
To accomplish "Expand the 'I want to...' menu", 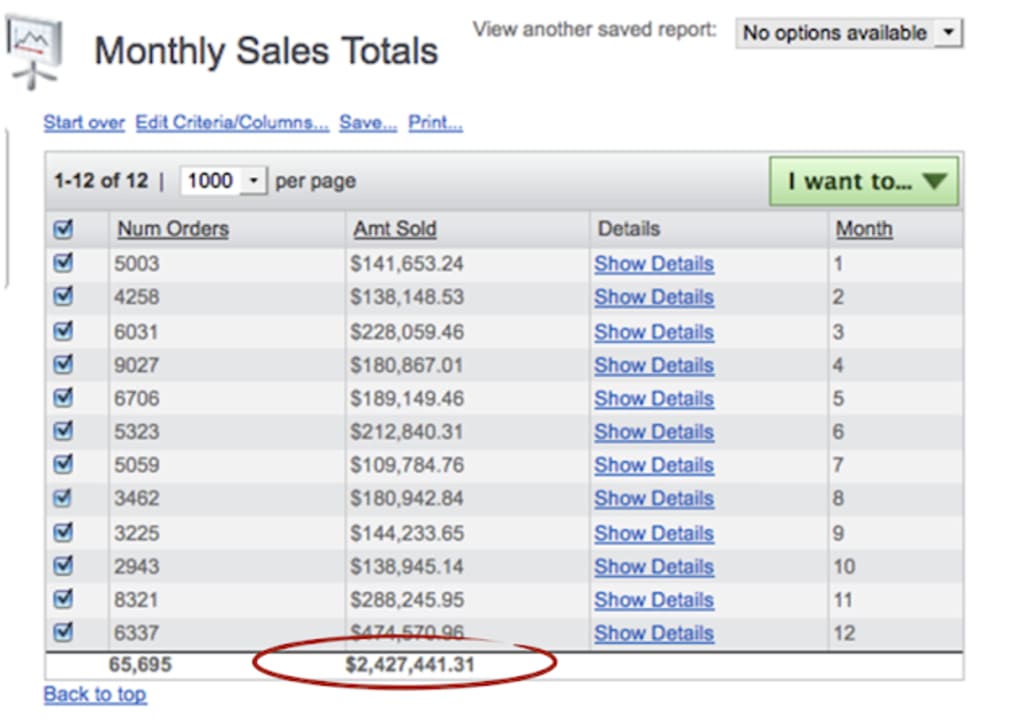I will [864, 181].
